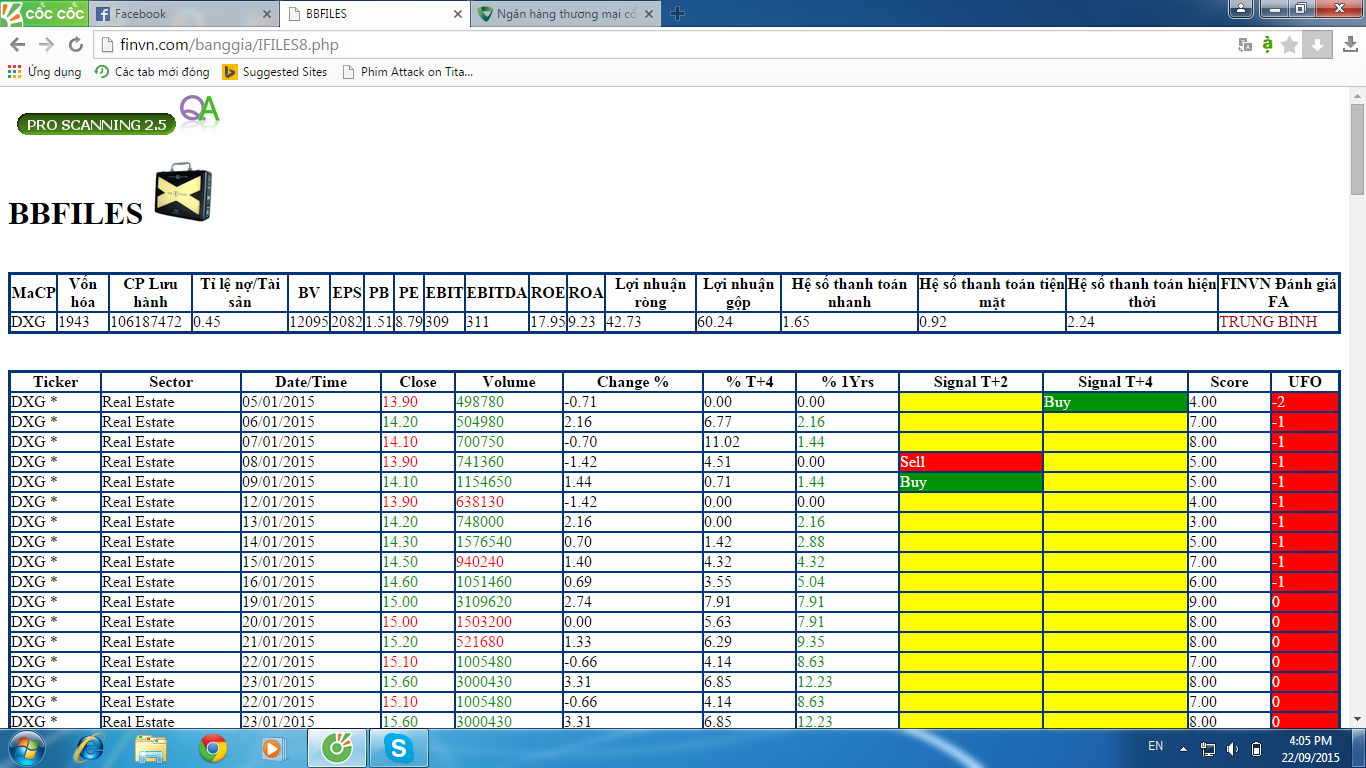Viewport: 1366px width, 768px height.
Task: Click the red UFO cell showing -2
Action: pos(1305,402)
